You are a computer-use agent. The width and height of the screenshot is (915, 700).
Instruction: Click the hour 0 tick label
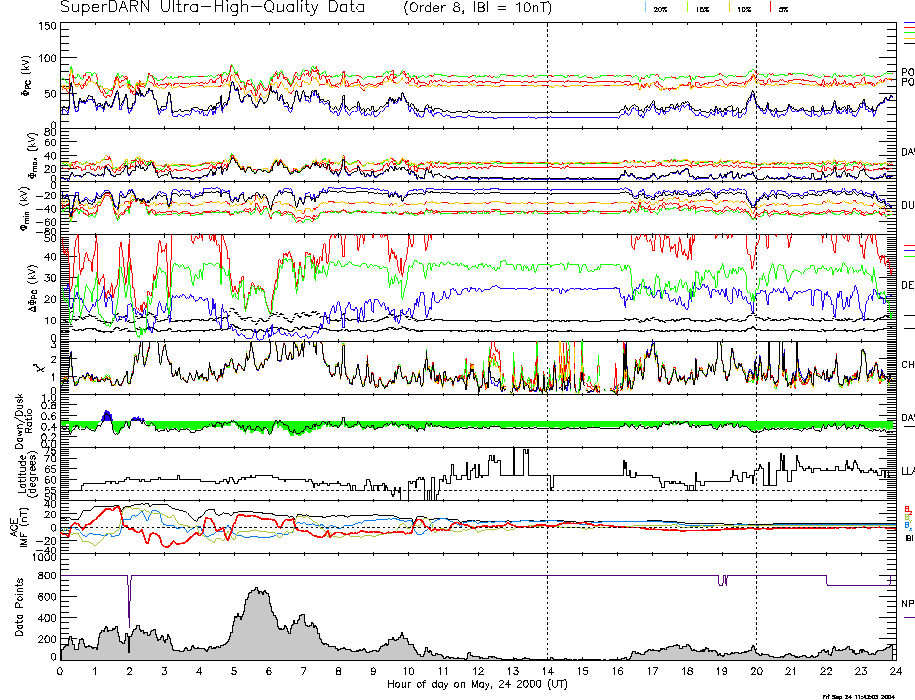[61, 671]
